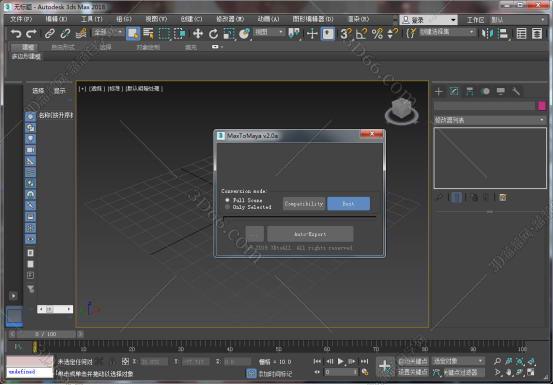Click the Play Animation button
This screenshot has width=553, height=385.
point(341,361)
